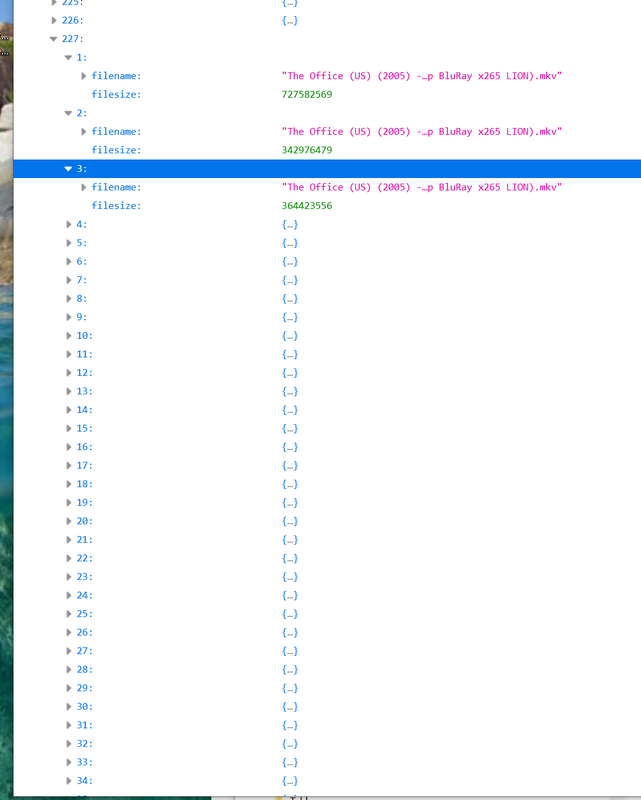
Task: Expand entry 18
Action: pos(69,484)
